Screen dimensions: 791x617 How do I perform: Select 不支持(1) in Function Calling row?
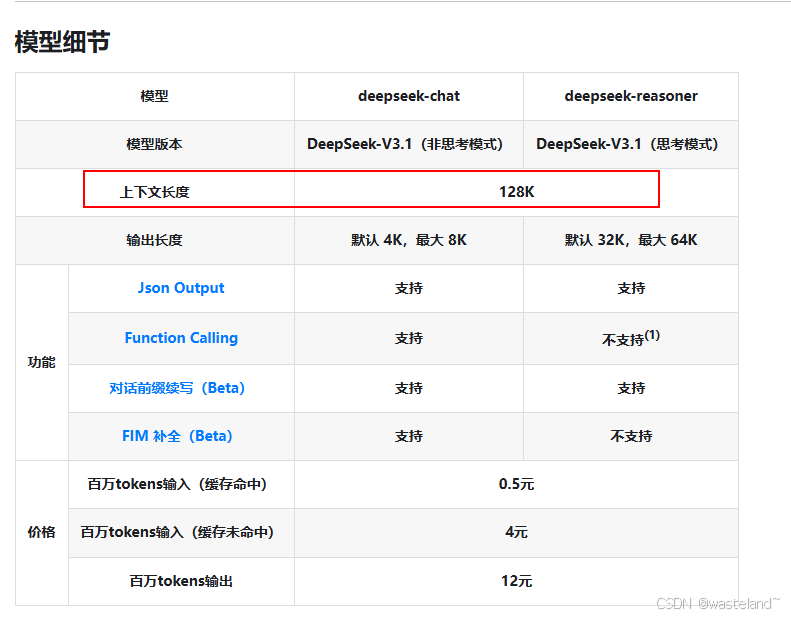pyautogui.click(x=631, y=338)
